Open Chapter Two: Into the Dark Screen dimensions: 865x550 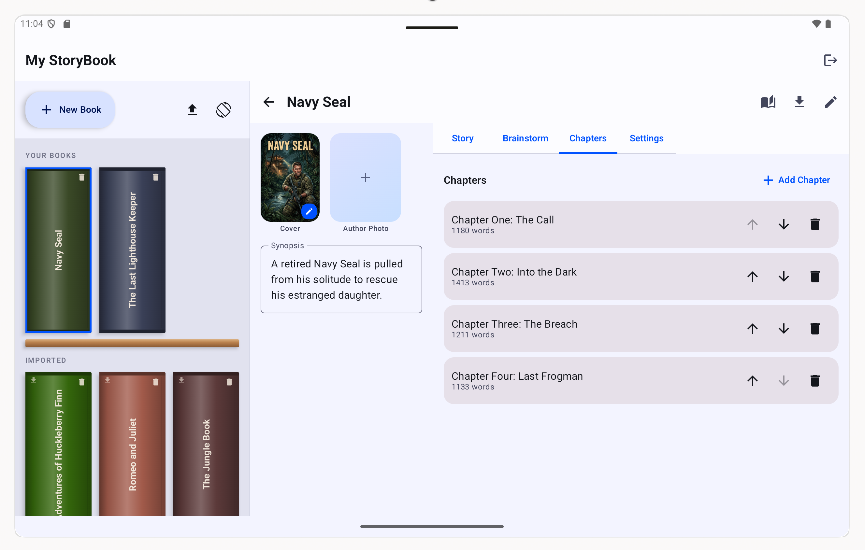coord(641,276)
